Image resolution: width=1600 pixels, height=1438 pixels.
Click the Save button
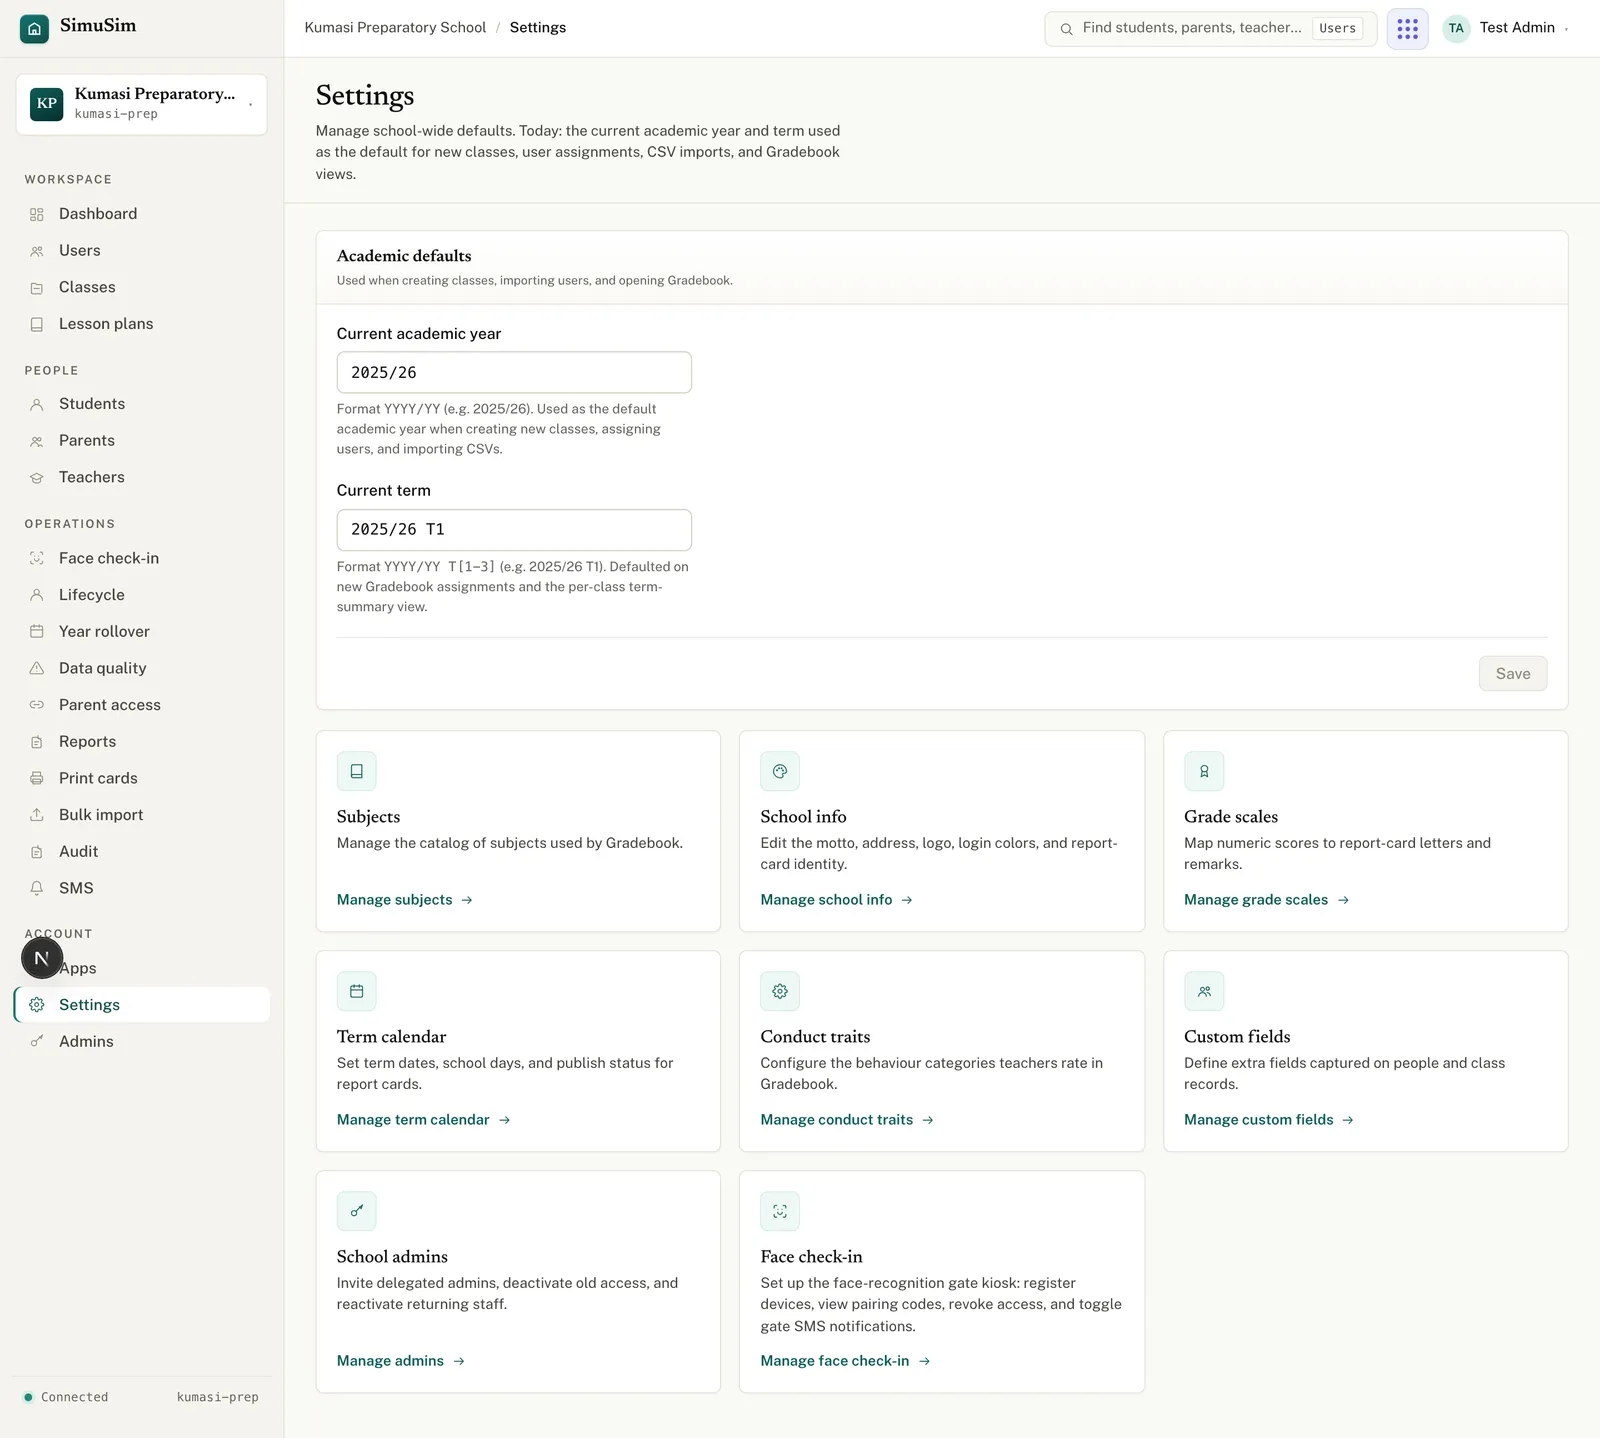coord(1513,674)
